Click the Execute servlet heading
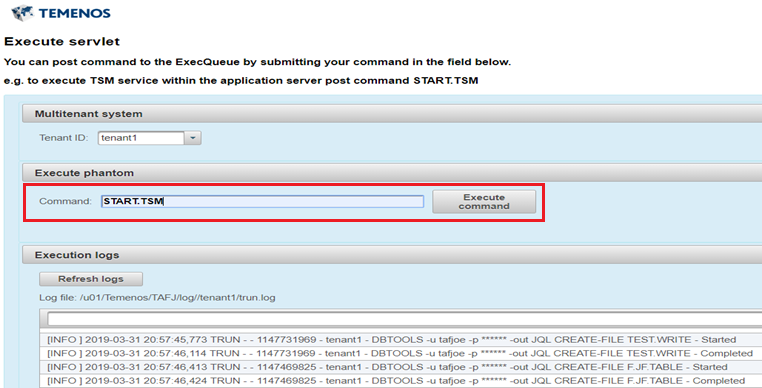Viewport: 762px width, 388px height. (62, 42)
